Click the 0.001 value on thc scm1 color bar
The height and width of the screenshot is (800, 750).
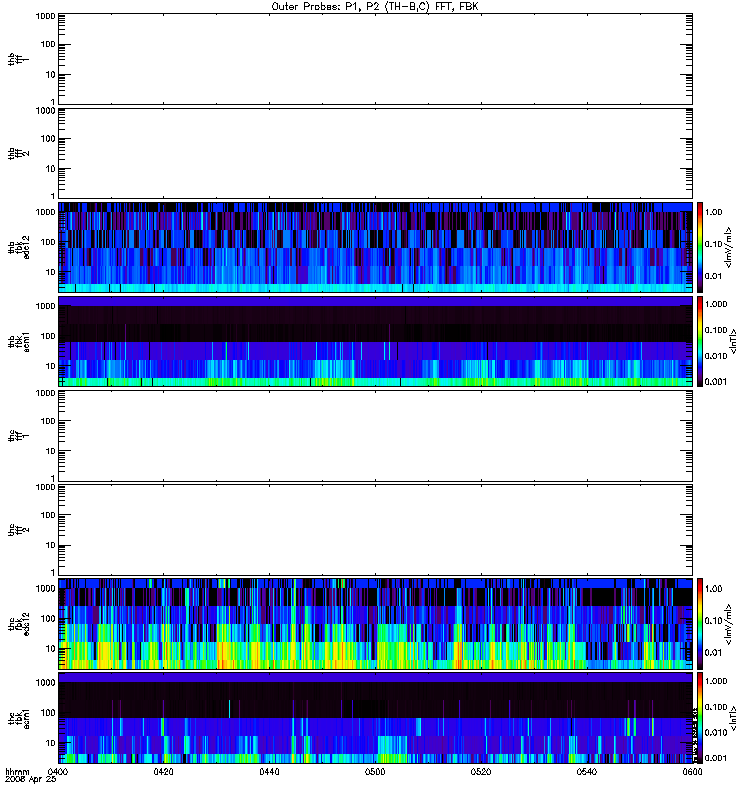point(716,758)
